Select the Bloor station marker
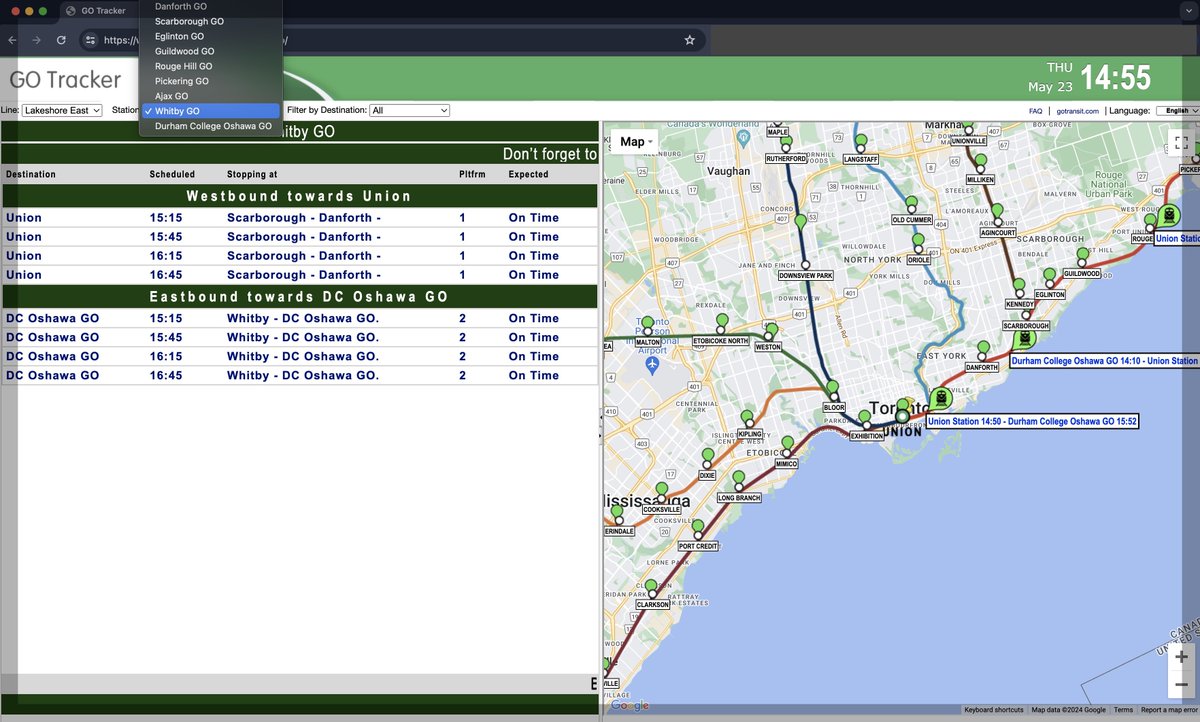This screenshot has width=1200, height=722. pyautogui.click(x=833, y=391)
